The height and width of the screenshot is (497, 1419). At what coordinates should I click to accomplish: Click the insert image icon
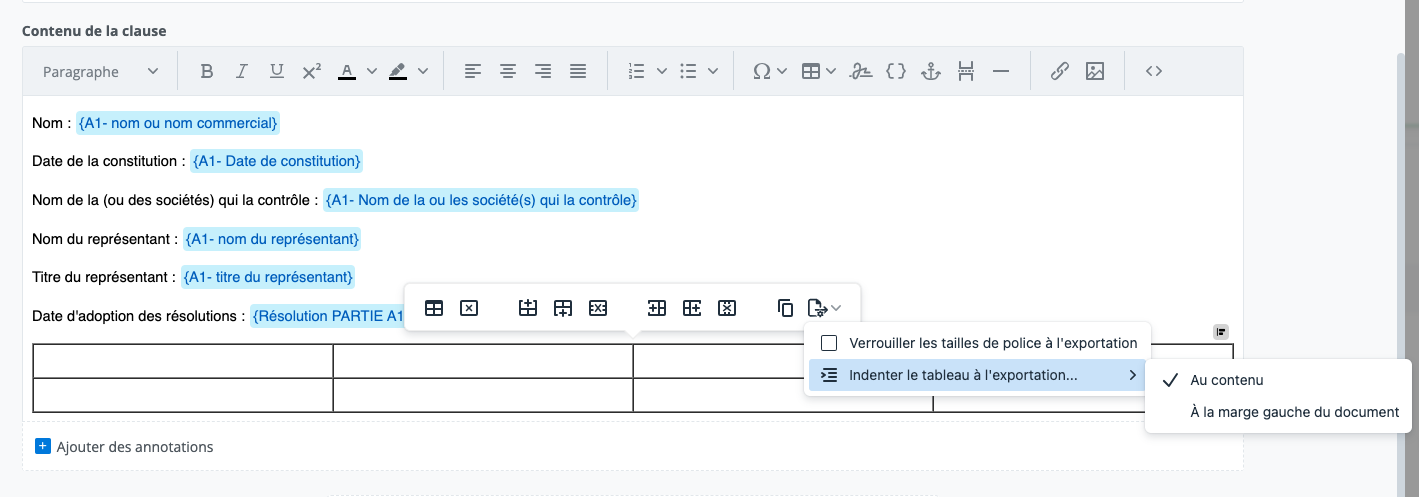pos(1095,71)
